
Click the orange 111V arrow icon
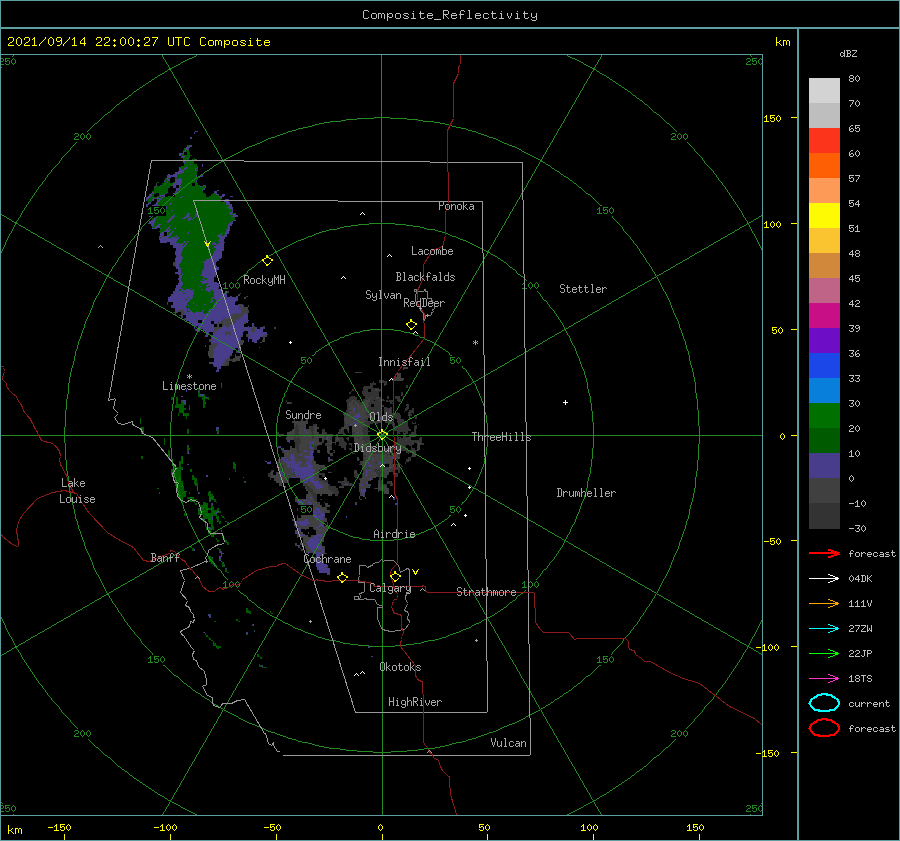click(x=824, y=603)
